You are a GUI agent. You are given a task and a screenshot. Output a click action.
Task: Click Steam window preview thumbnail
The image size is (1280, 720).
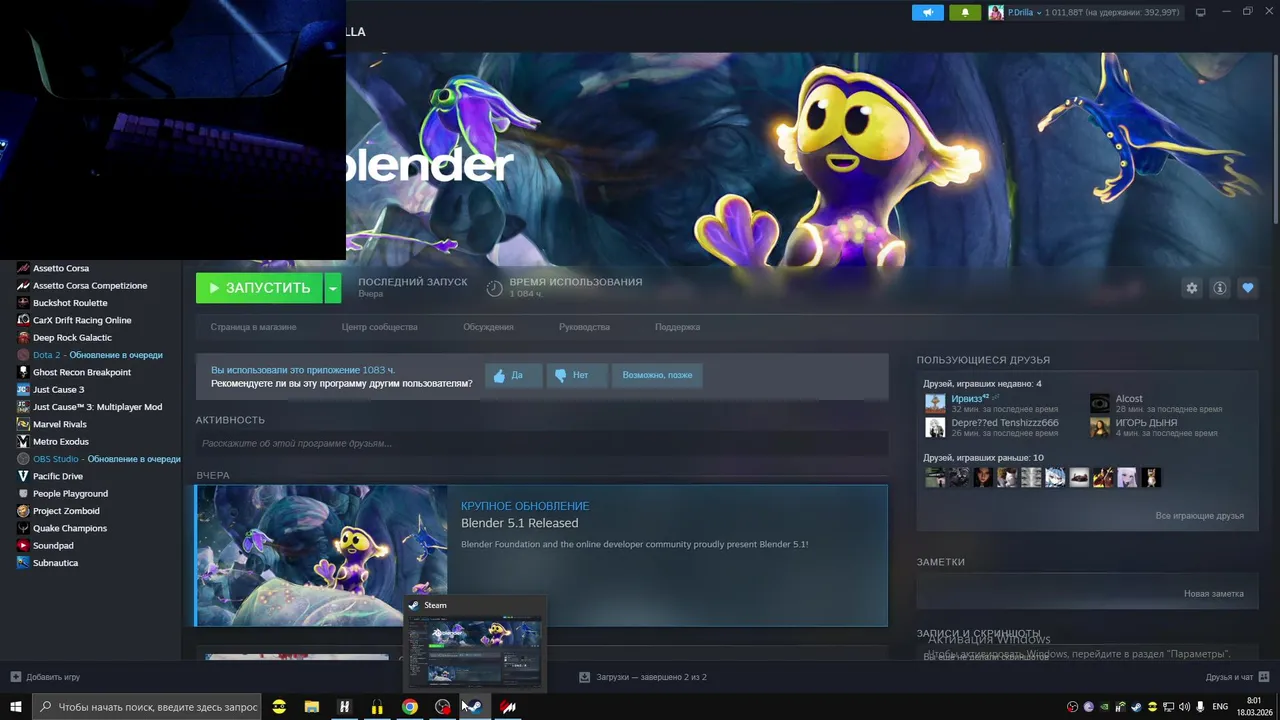(475, 651)
